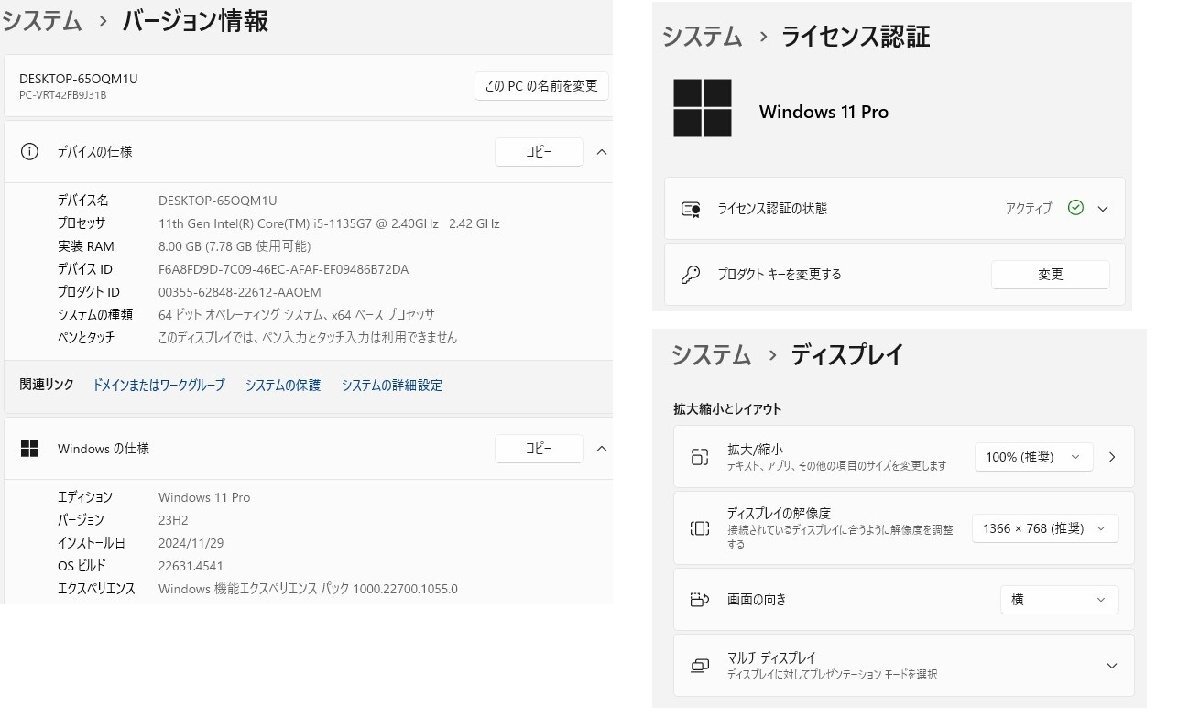Click the Windows 11 Pro edition value
This screenshot has width=1200, height=717.
[204, 497]
